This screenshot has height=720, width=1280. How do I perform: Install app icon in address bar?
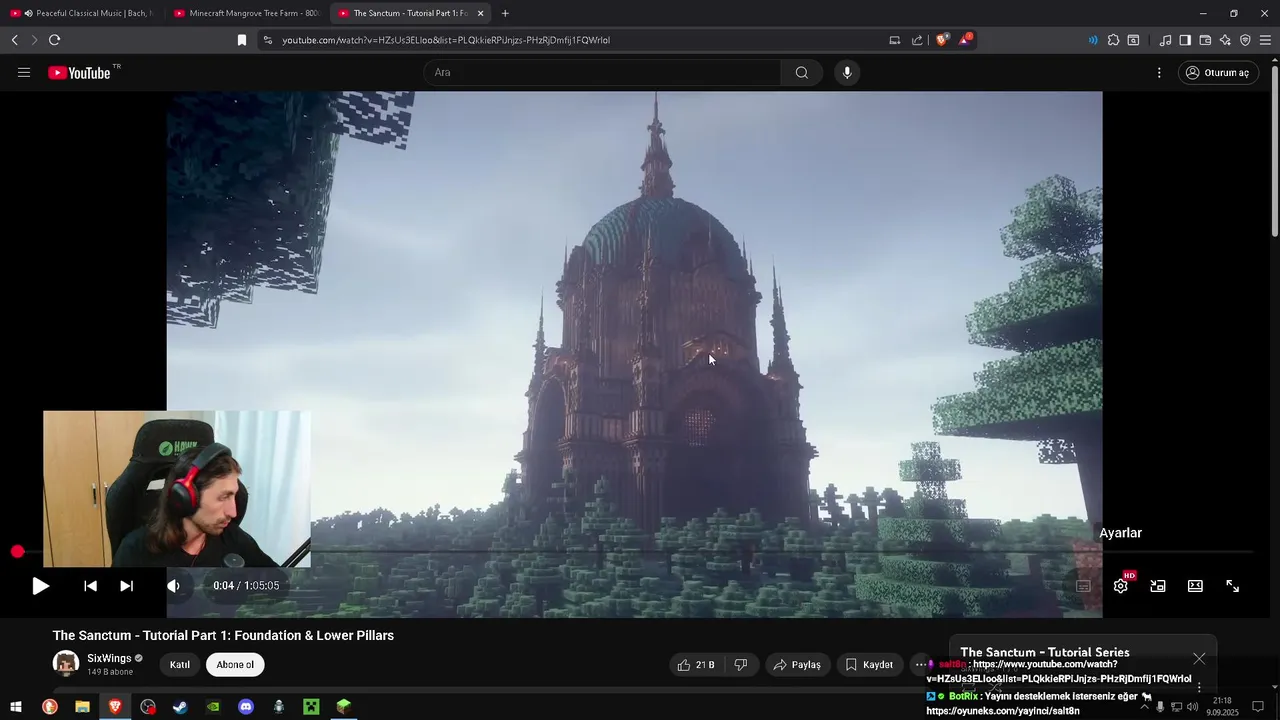pos(894,40)
